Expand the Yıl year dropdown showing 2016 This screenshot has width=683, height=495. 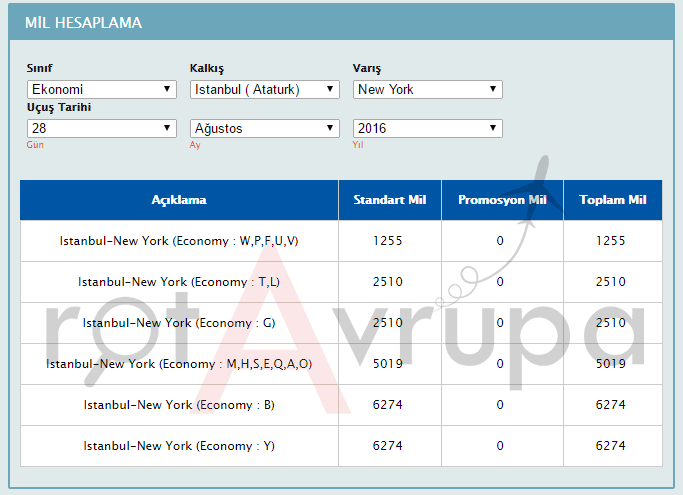[x=428, y=128]
